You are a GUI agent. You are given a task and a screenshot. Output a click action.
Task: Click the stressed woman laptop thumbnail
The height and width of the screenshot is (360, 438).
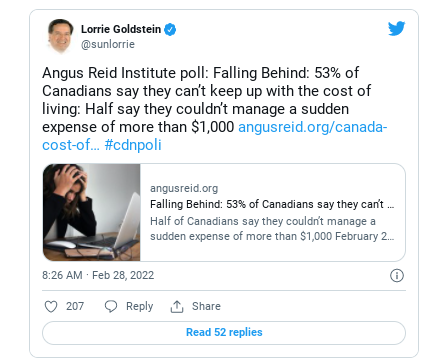click(x=92, y=212)
